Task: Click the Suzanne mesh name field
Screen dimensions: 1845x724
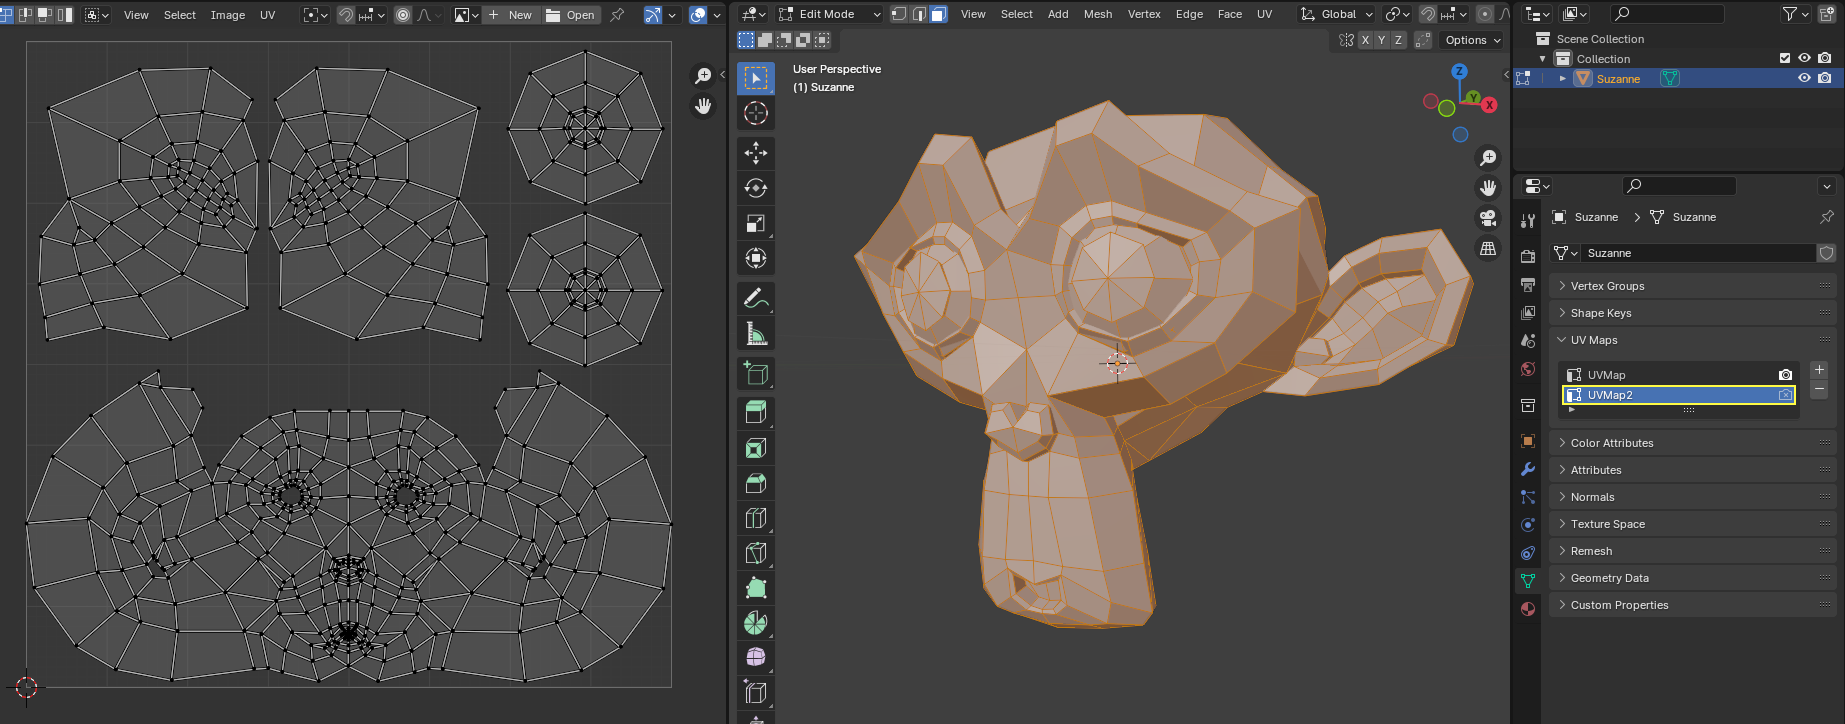Action: tap(1696, 253)
